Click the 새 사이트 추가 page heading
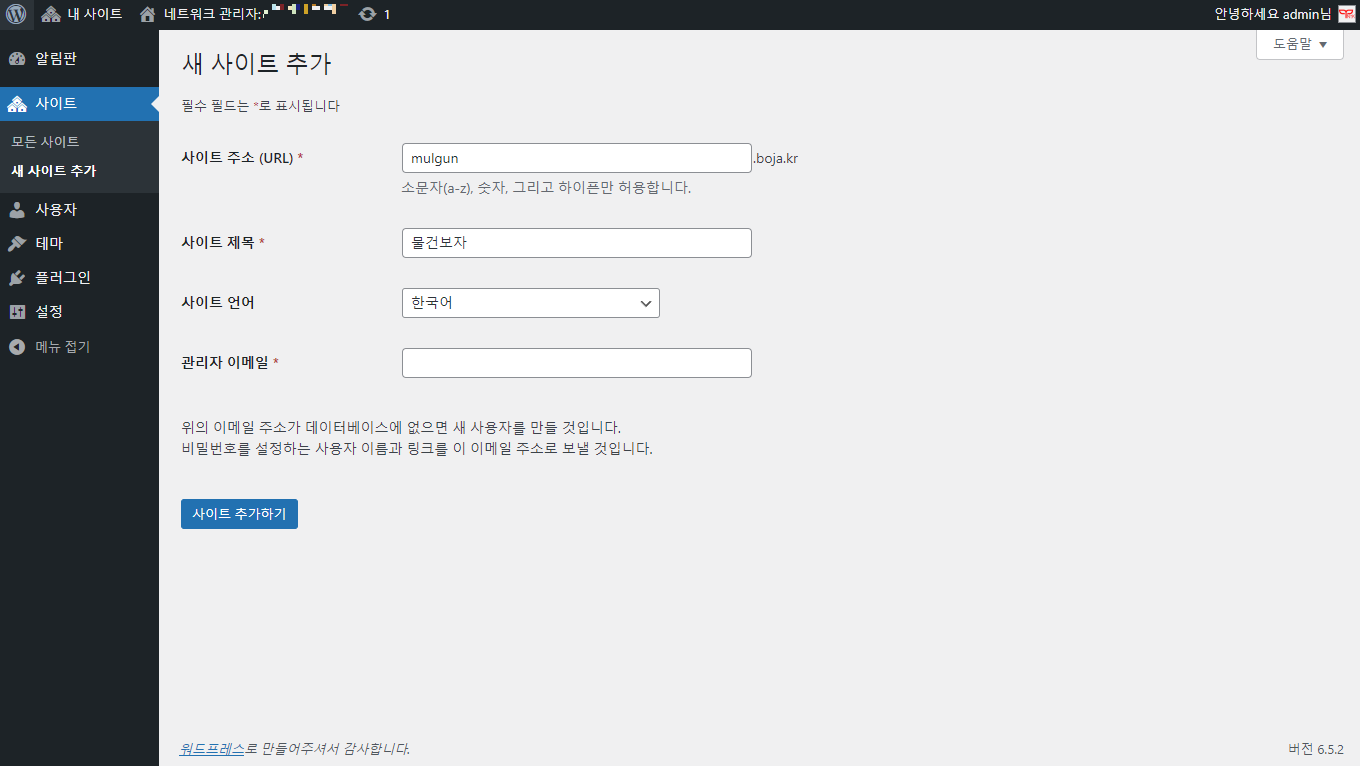 [256, 64]
